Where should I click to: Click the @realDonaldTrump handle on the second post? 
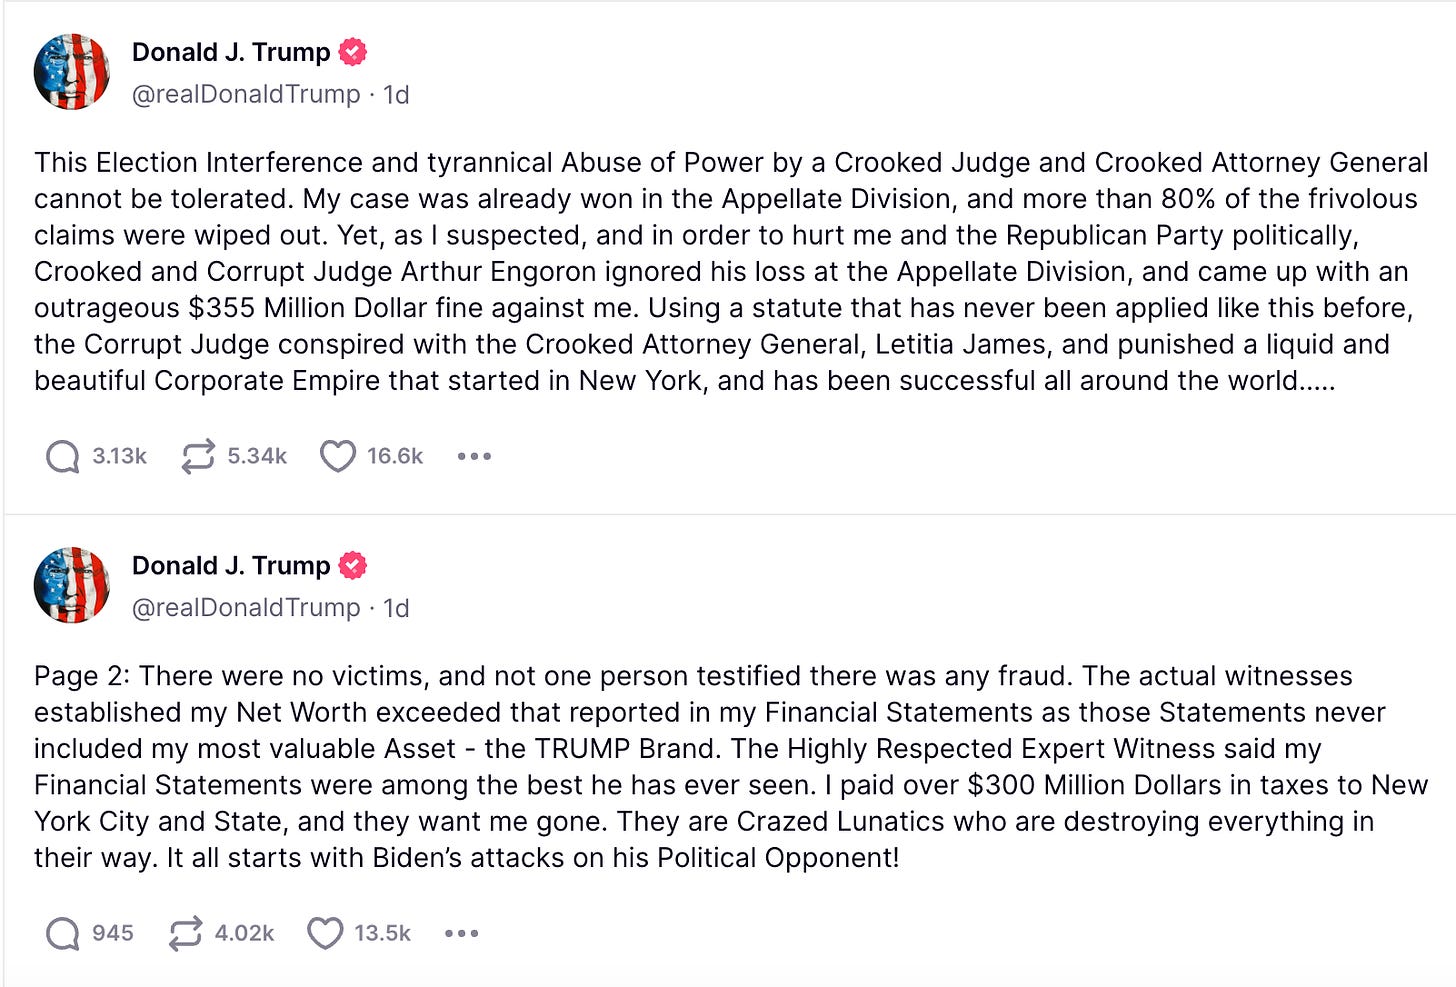pos(246,607)
